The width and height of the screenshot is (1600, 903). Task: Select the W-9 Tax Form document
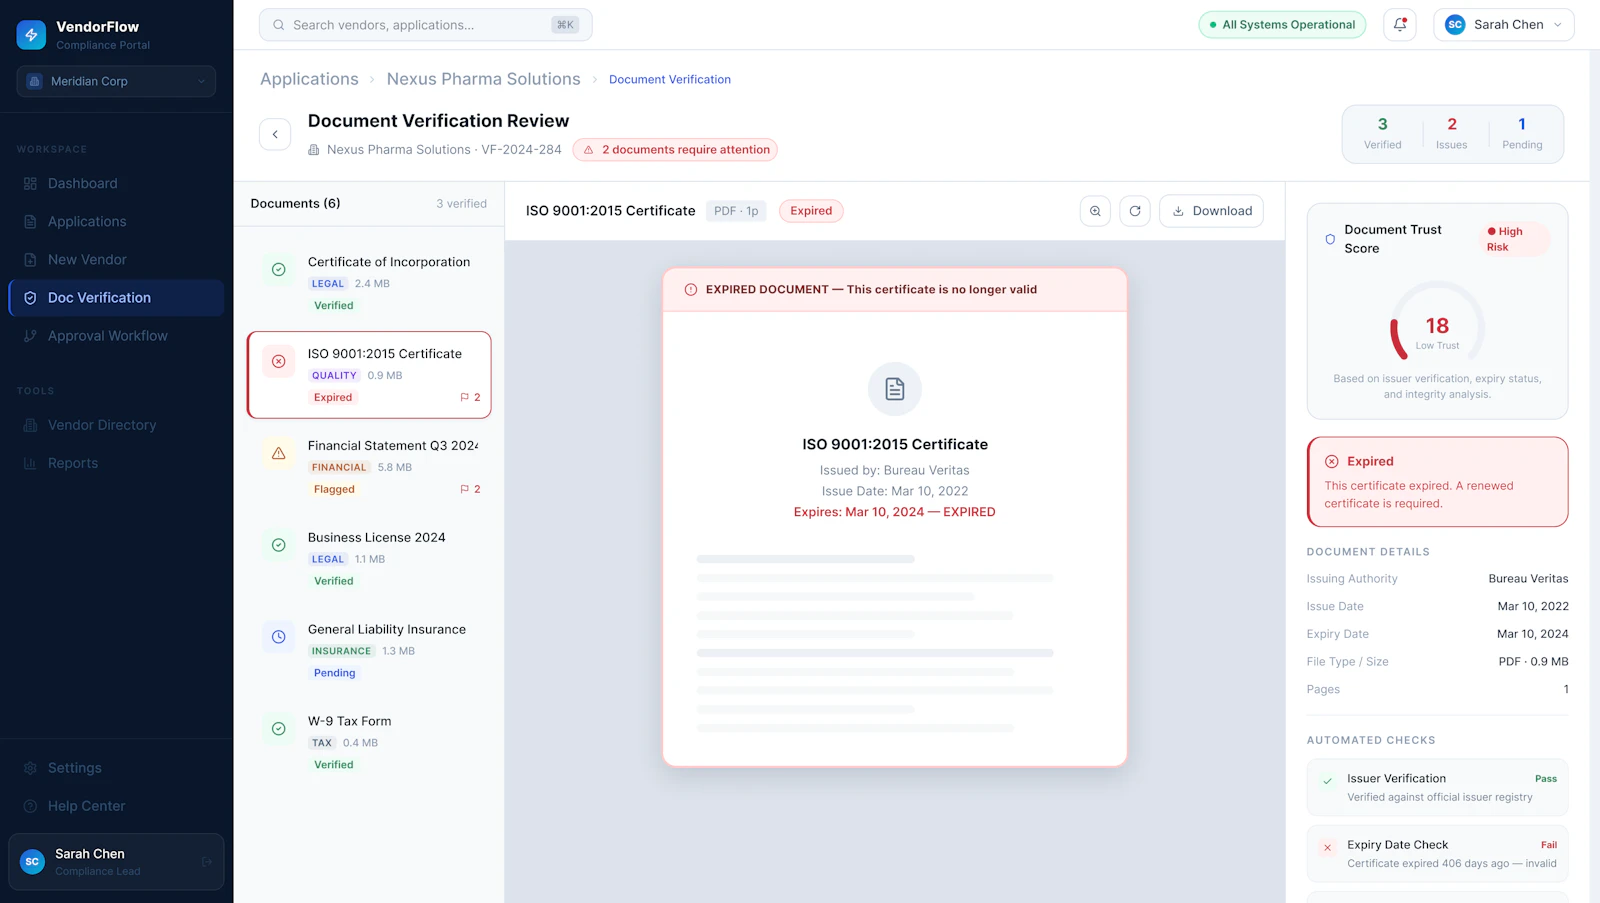pos(369,743)
